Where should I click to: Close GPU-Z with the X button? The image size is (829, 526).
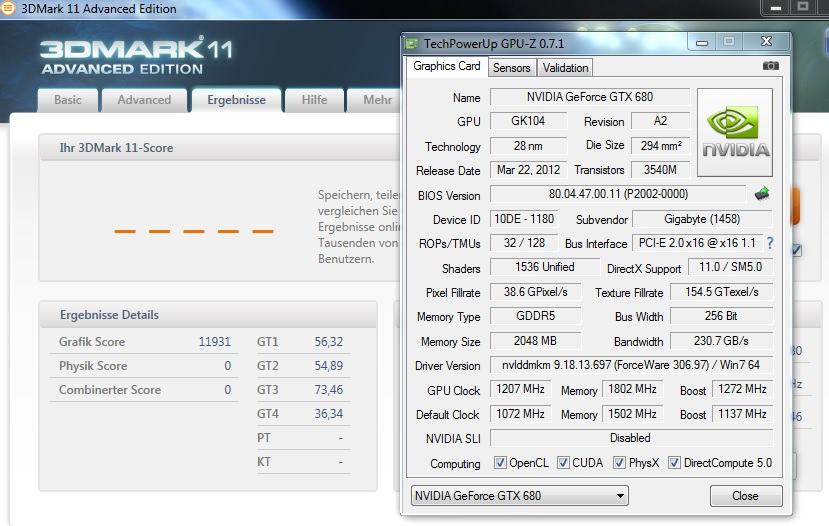[767, 41]
